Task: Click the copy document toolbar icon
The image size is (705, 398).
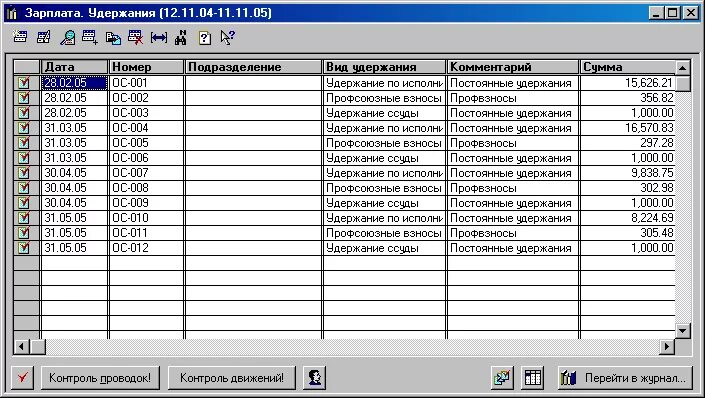Action: [x=113, y=38]
